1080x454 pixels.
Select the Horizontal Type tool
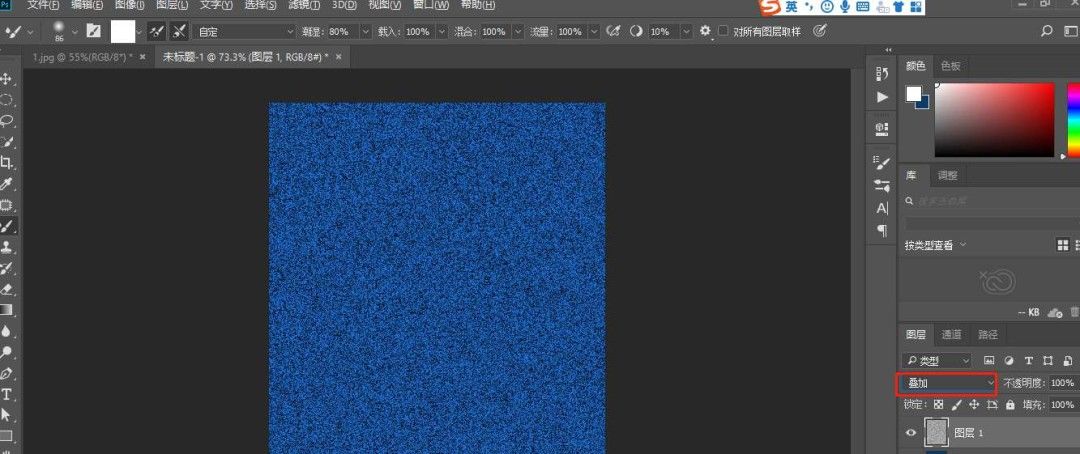click(7, 394)
